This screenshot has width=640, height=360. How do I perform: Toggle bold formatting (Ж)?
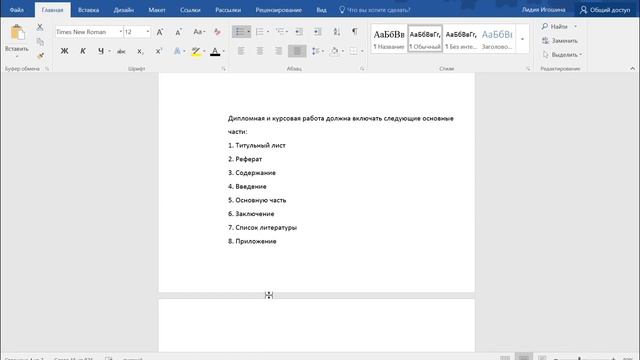pos(64,51)
